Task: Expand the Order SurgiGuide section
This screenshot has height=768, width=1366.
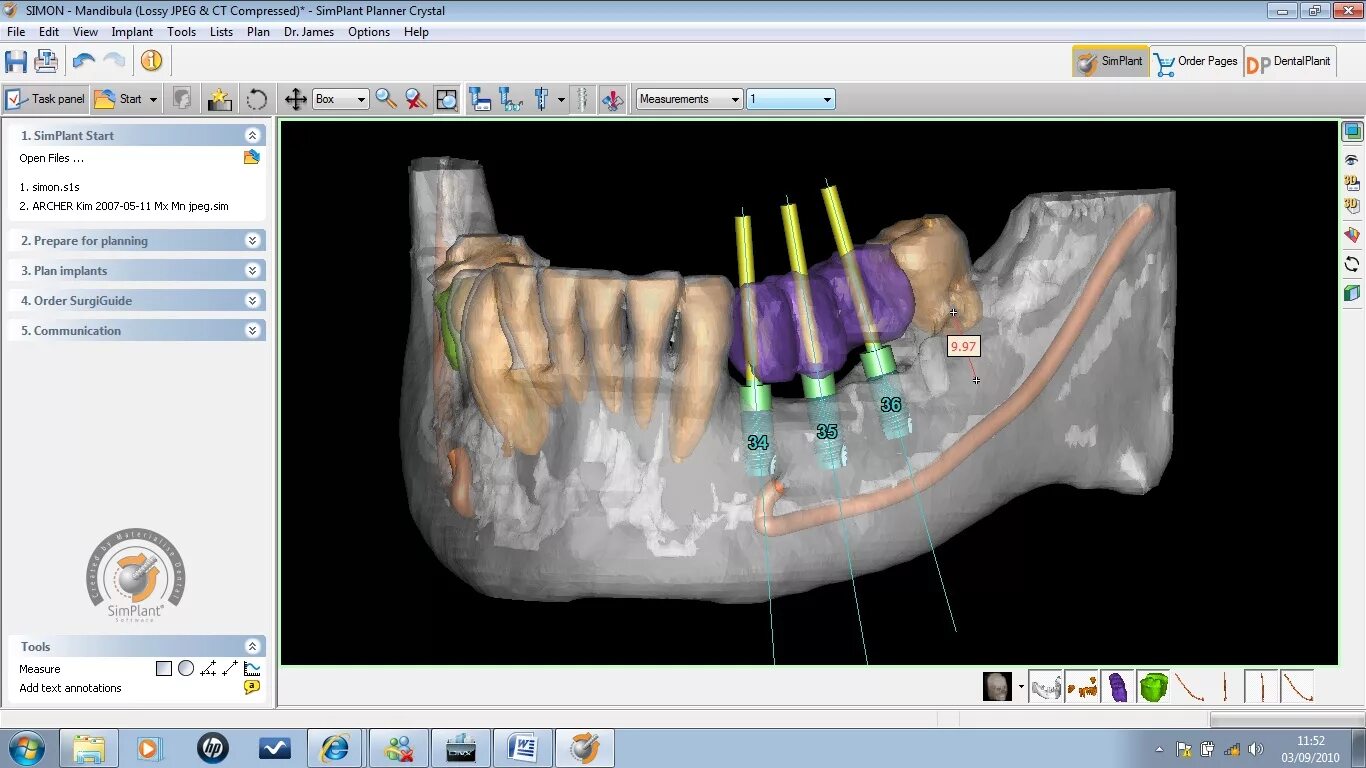Action: pos(253,300)
